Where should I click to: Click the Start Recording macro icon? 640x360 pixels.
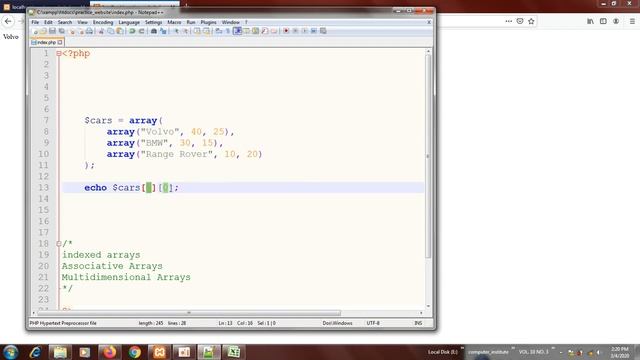286,31
